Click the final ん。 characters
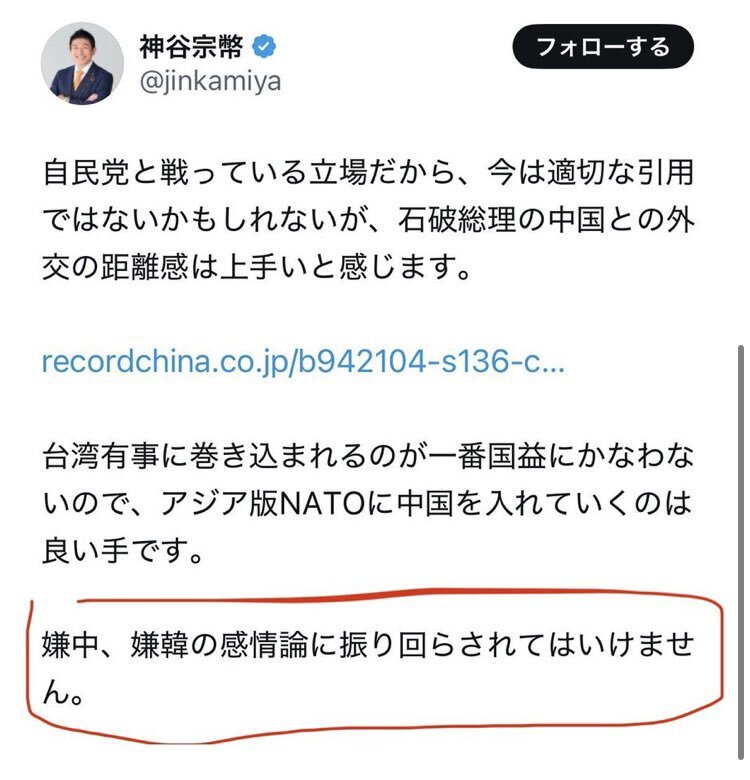Viewport: 750px width, 780px height. 63,692
